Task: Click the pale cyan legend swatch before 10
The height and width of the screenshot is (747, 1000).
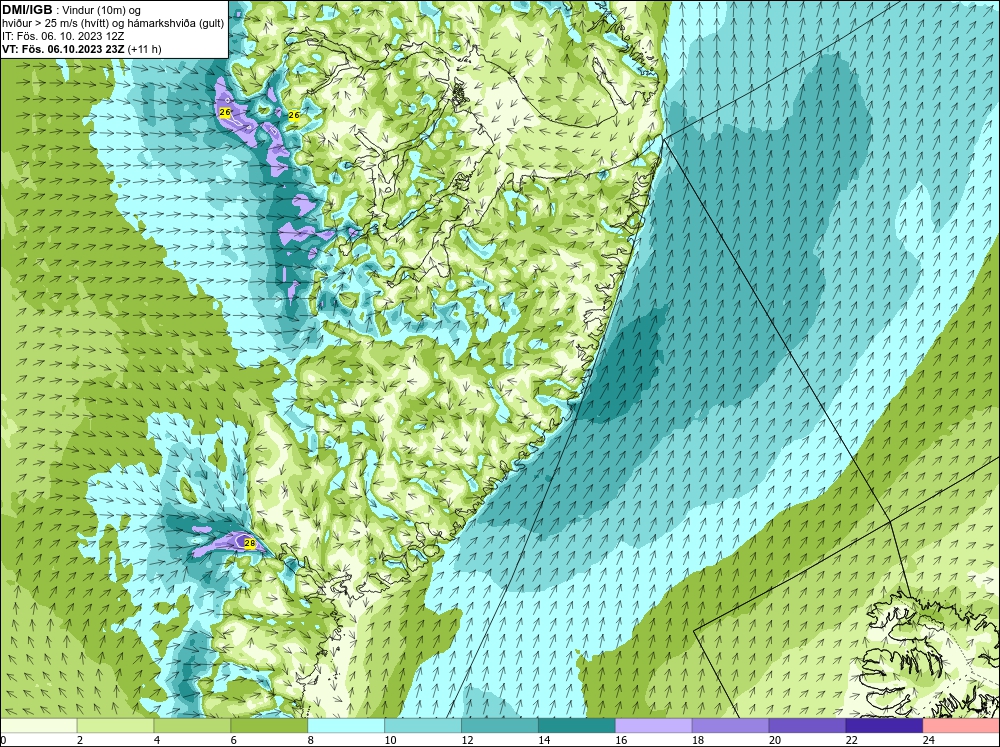Action: tap(346, 726)
